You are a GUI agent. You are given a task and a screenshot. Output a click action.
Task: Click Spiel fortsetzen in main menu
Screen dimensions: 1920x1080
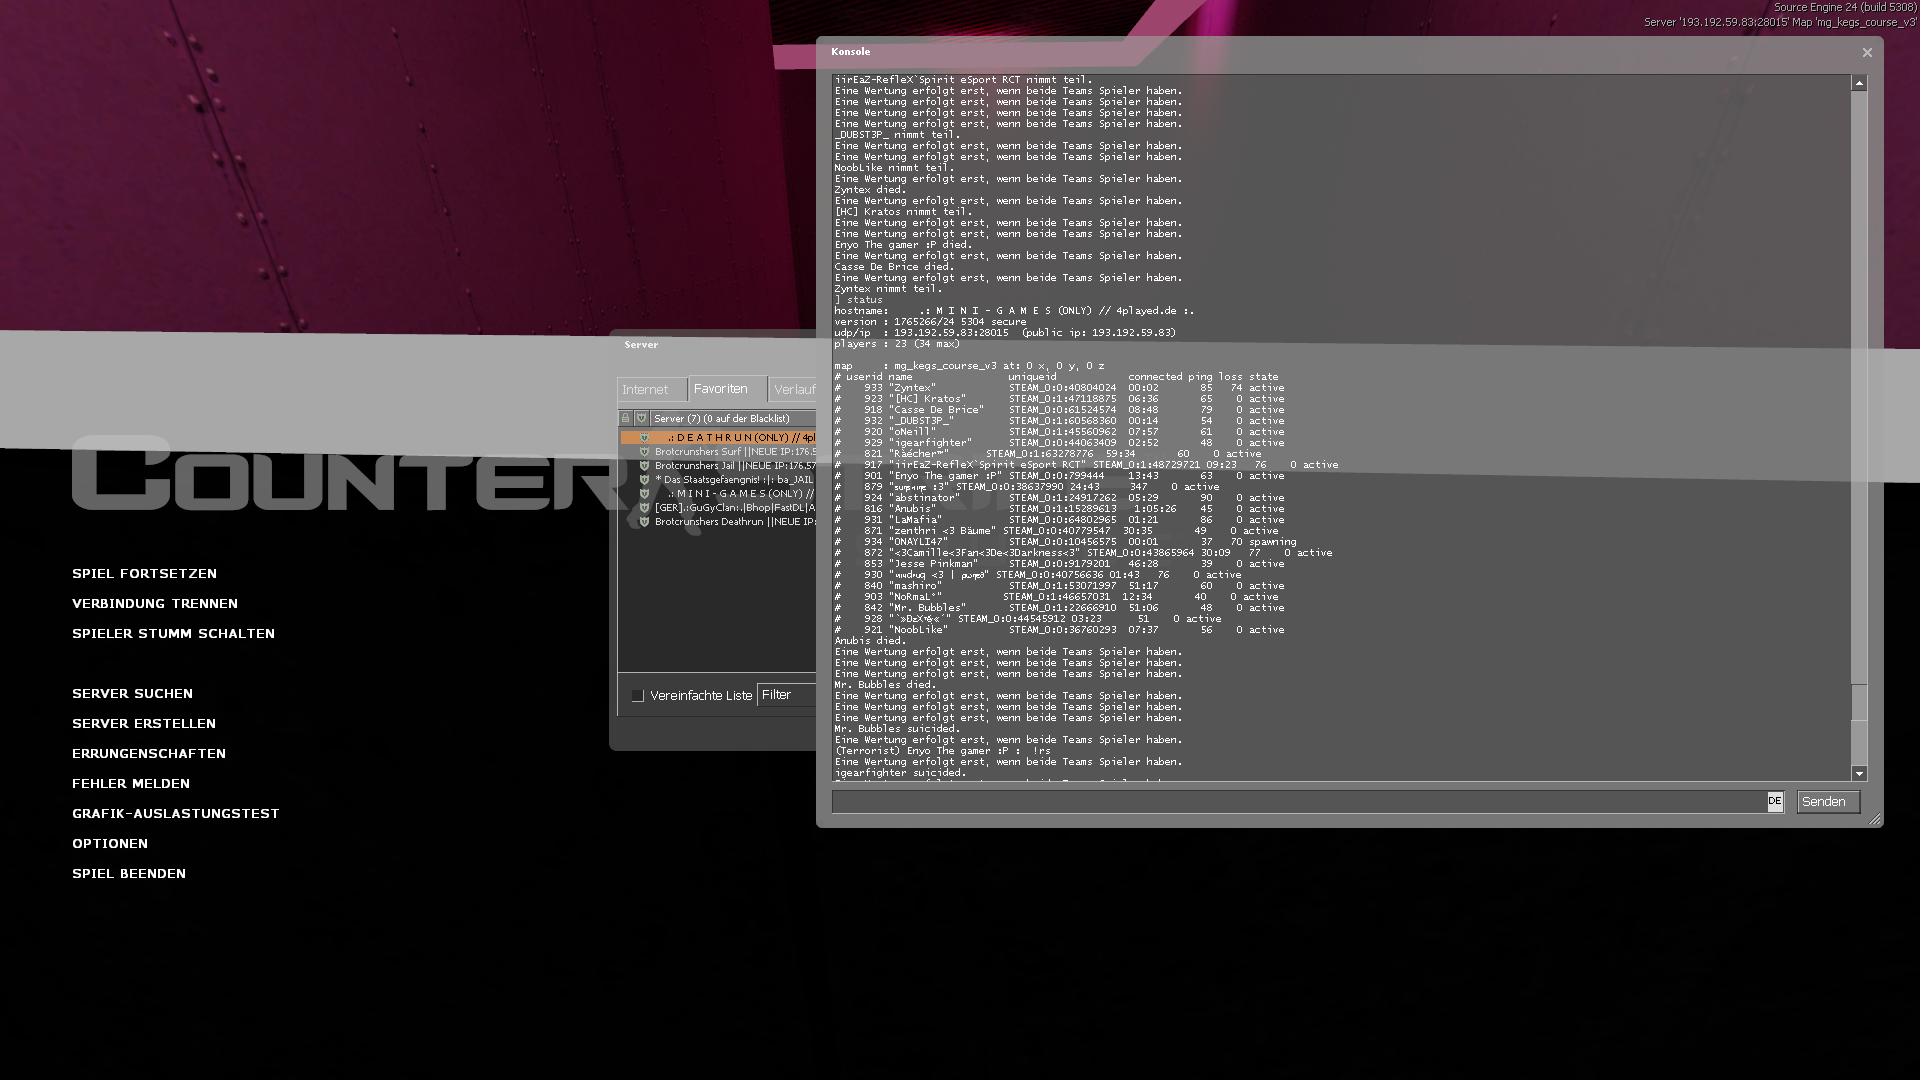tap(144, 573)
